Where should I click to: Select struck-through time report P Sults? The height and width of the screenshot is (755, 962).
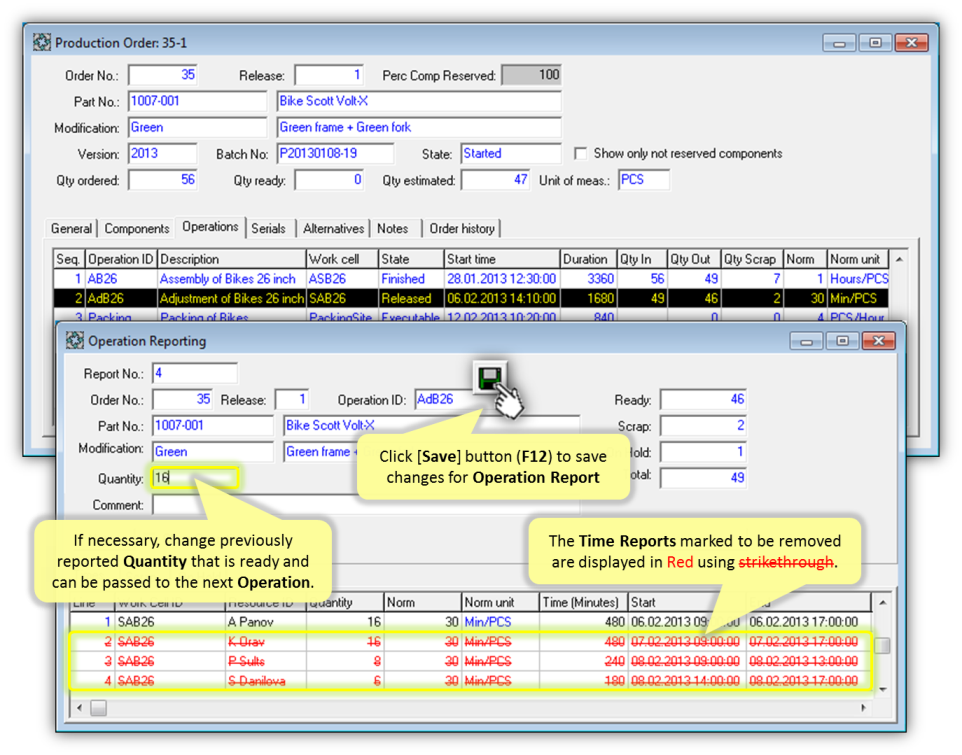click(x=471, y=661)
